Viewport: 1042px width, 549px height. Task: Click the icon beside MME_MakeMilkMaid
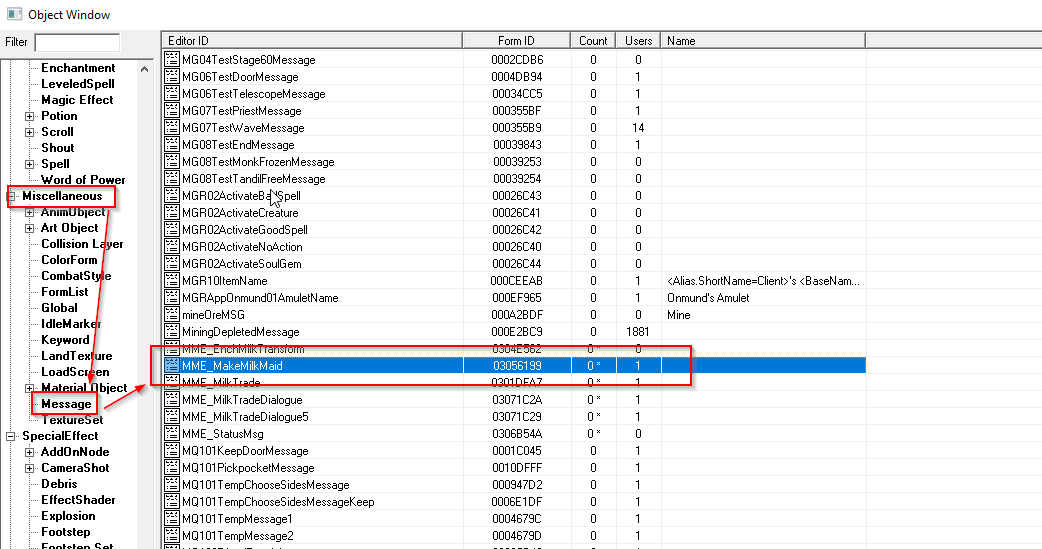[172, 366]
